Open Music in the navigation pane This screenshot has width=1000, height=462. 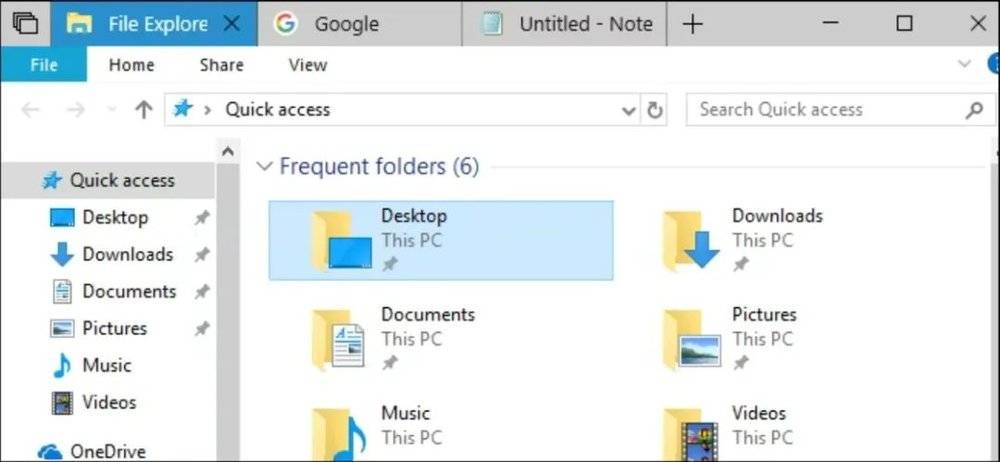107,366
